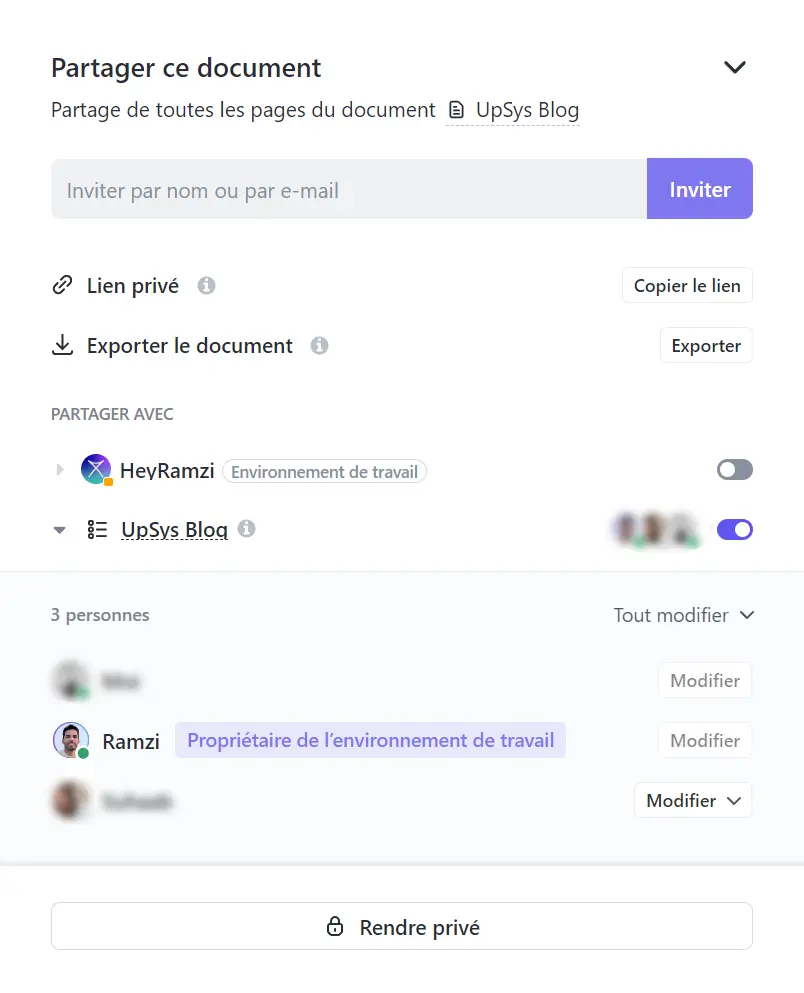
Task: Click the list icon beside UpSys Blog
Action: click(97, 529)
